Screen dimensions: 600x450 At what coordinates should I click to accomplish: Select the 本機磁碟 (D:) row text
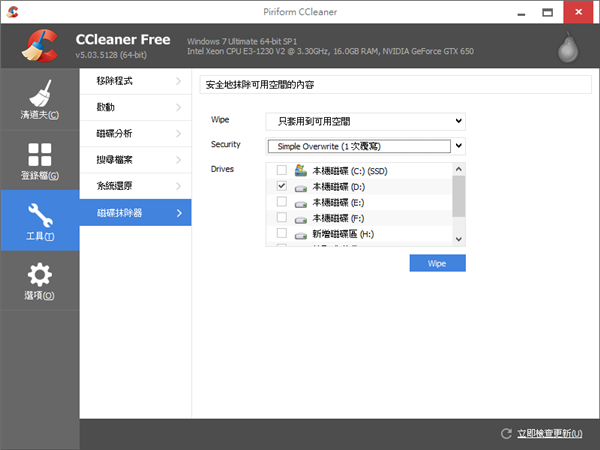click(339, 187)
